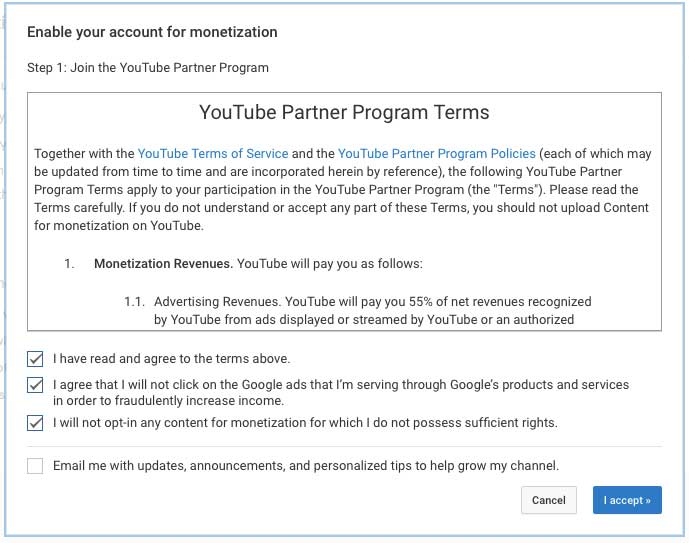689x543 pixels.
Task: Toggle the 'will not click on Google ads' checkbox
Action: [35, 385]
